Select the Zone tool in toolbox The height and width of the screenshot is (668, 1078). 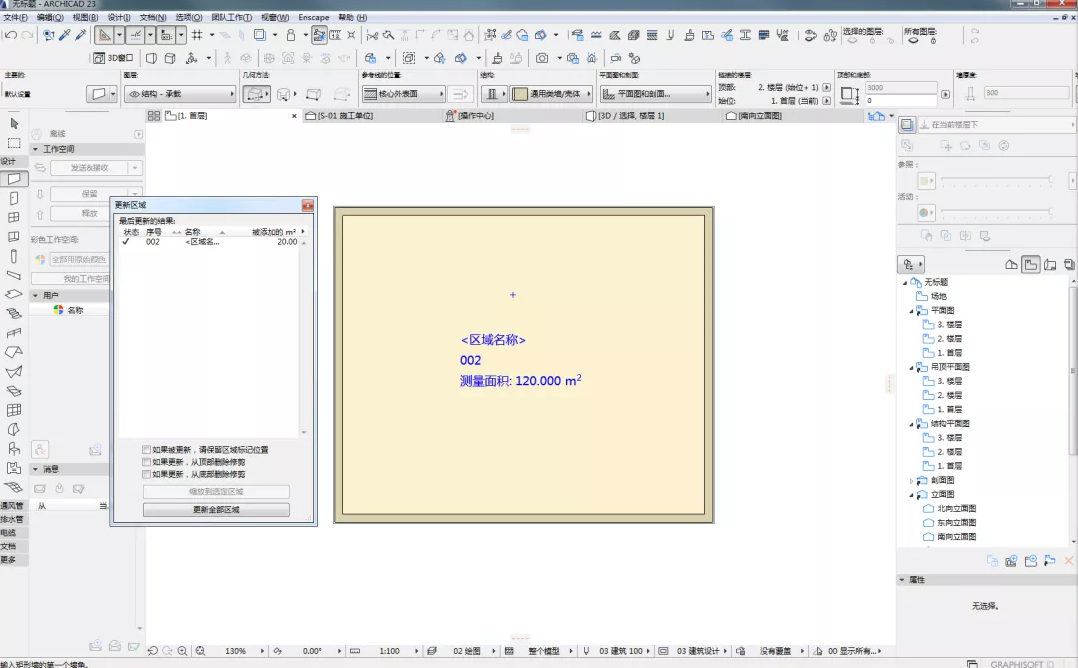(14, 468)
